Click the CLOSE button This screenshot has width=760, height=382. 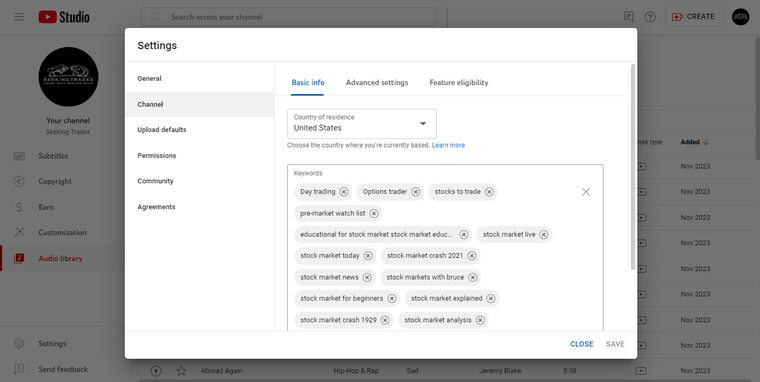tap(582, 344)
